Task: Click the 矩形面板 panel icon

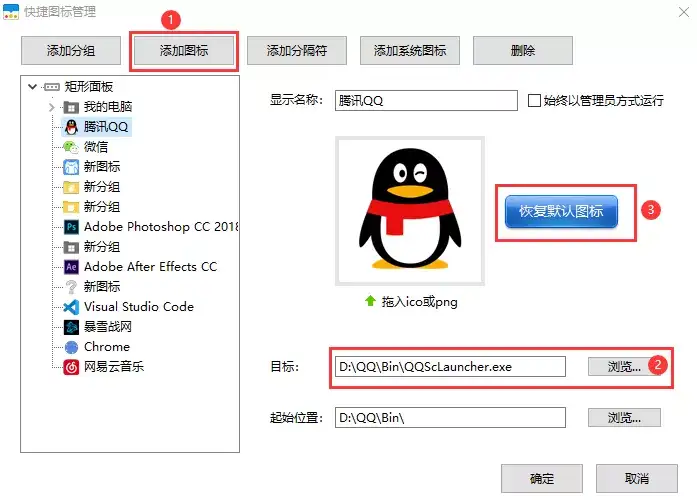Action: (52, 87)
